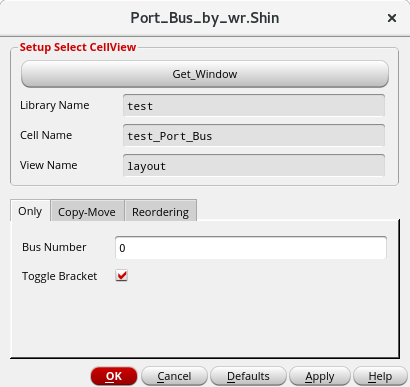Click the dialog title Port_Bus_by_wr.Shin
The height and width of the screenshot is (387, 410).
tap(205, 18)
